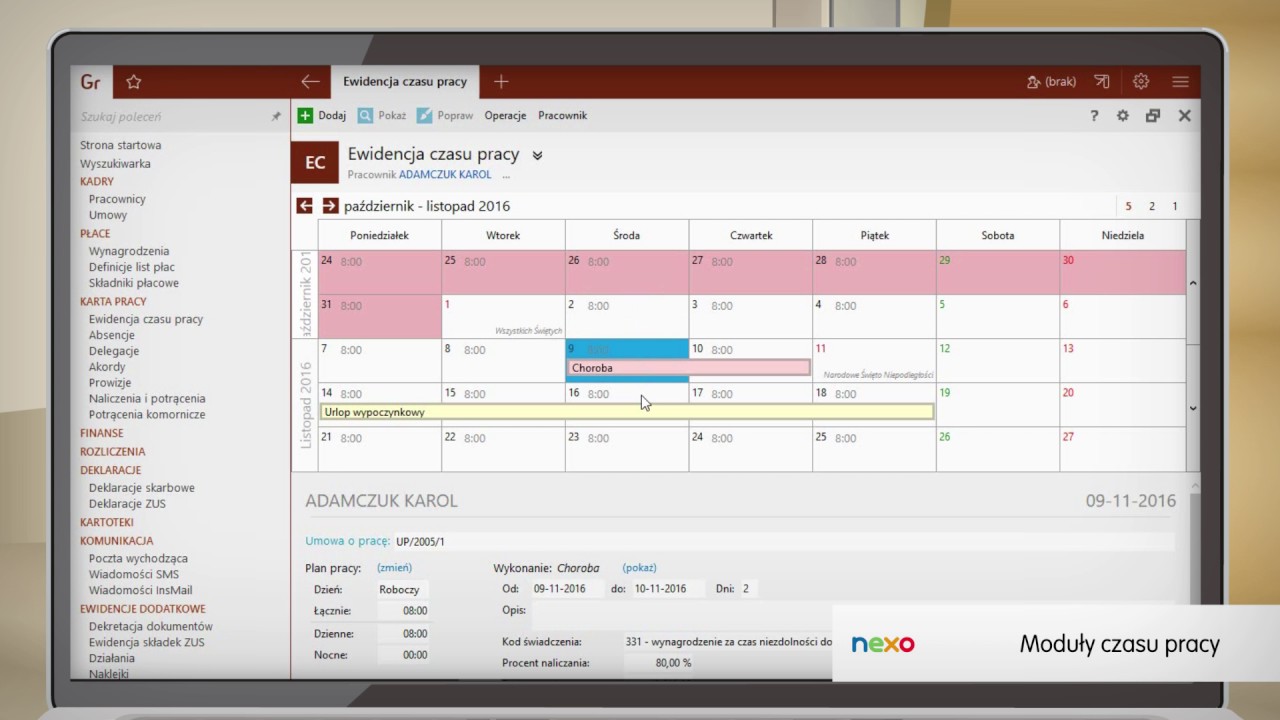Expand the KARTOTEKI section
This screenshot has height=720, width=1280.
(x=107, y=522)
